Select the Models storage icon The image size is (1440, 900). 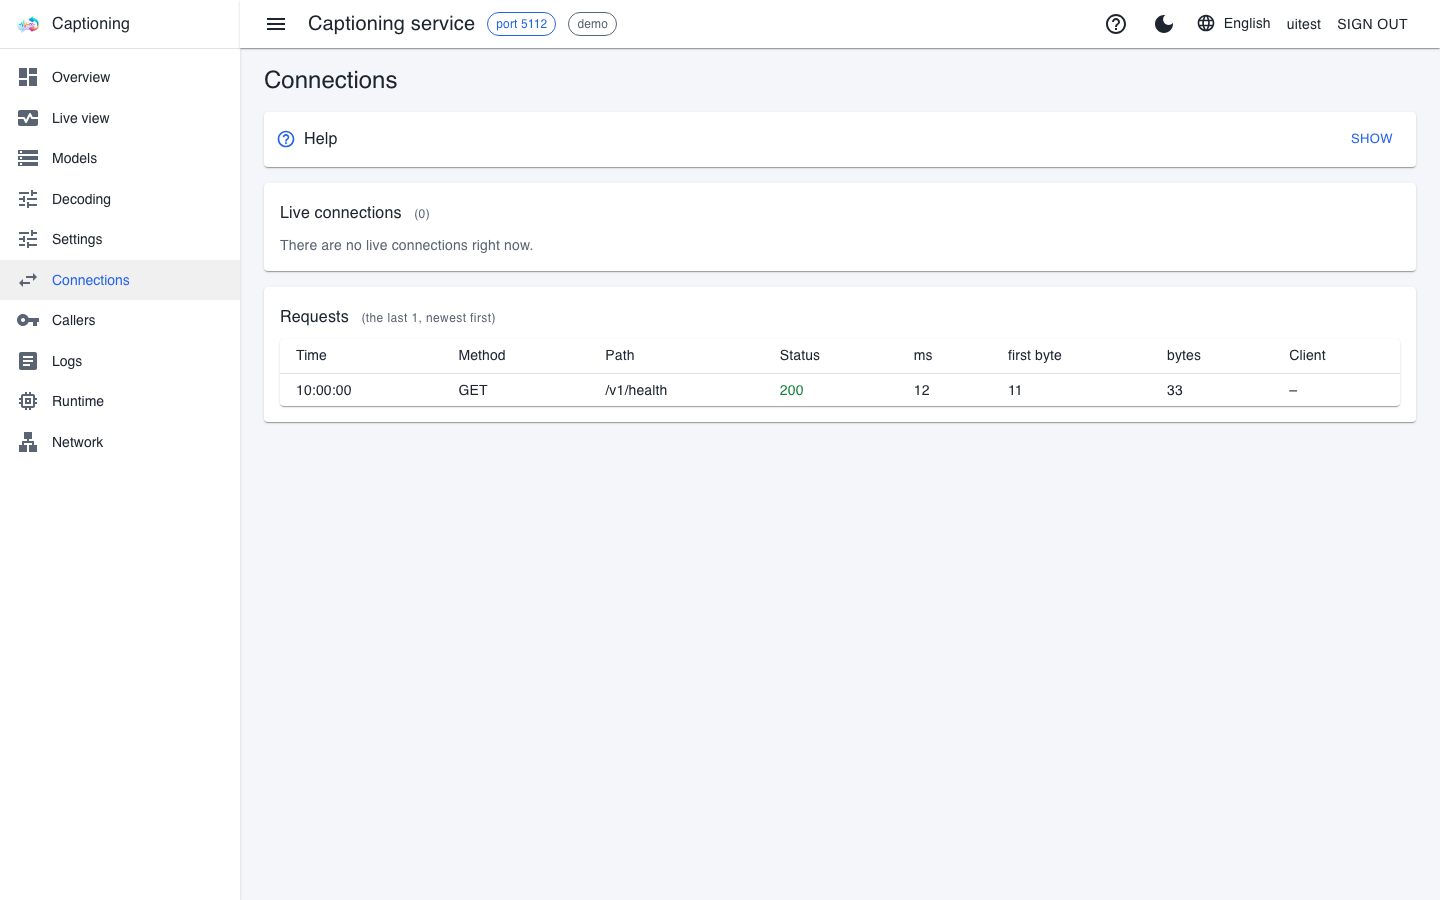[x=28, y=158]
